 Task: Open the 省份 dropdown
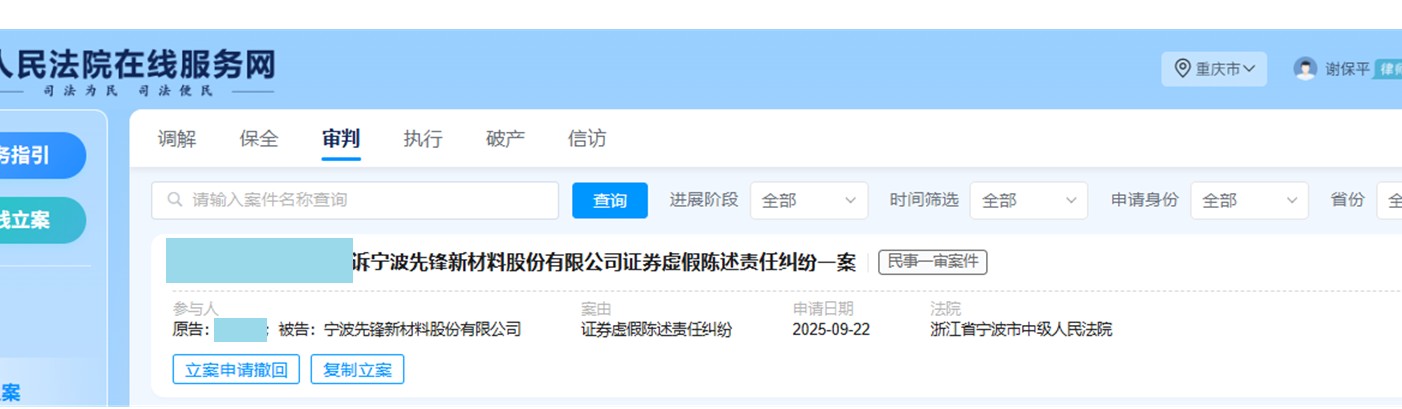tap(1389, 200)
